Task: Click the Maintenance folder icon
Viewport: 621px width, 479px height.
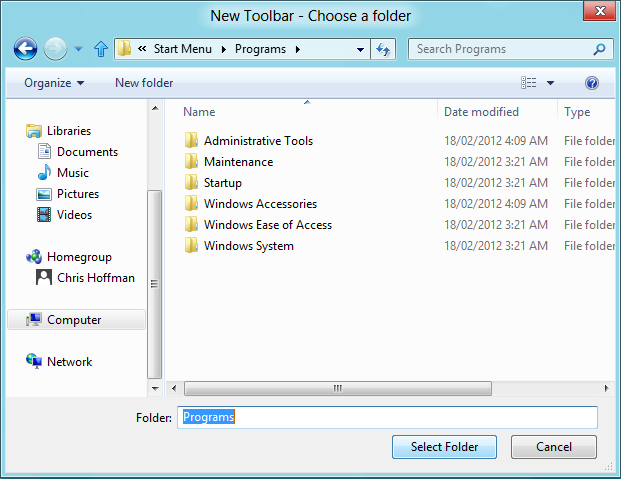Action: (x=191, y=161)
